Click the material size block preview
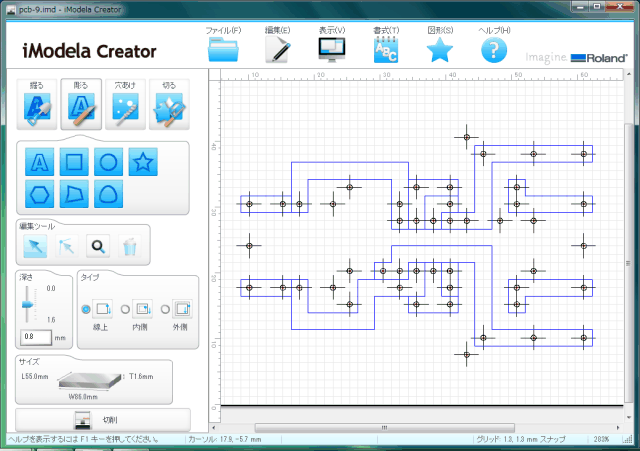The image size is (640, 451). point(90,380)
